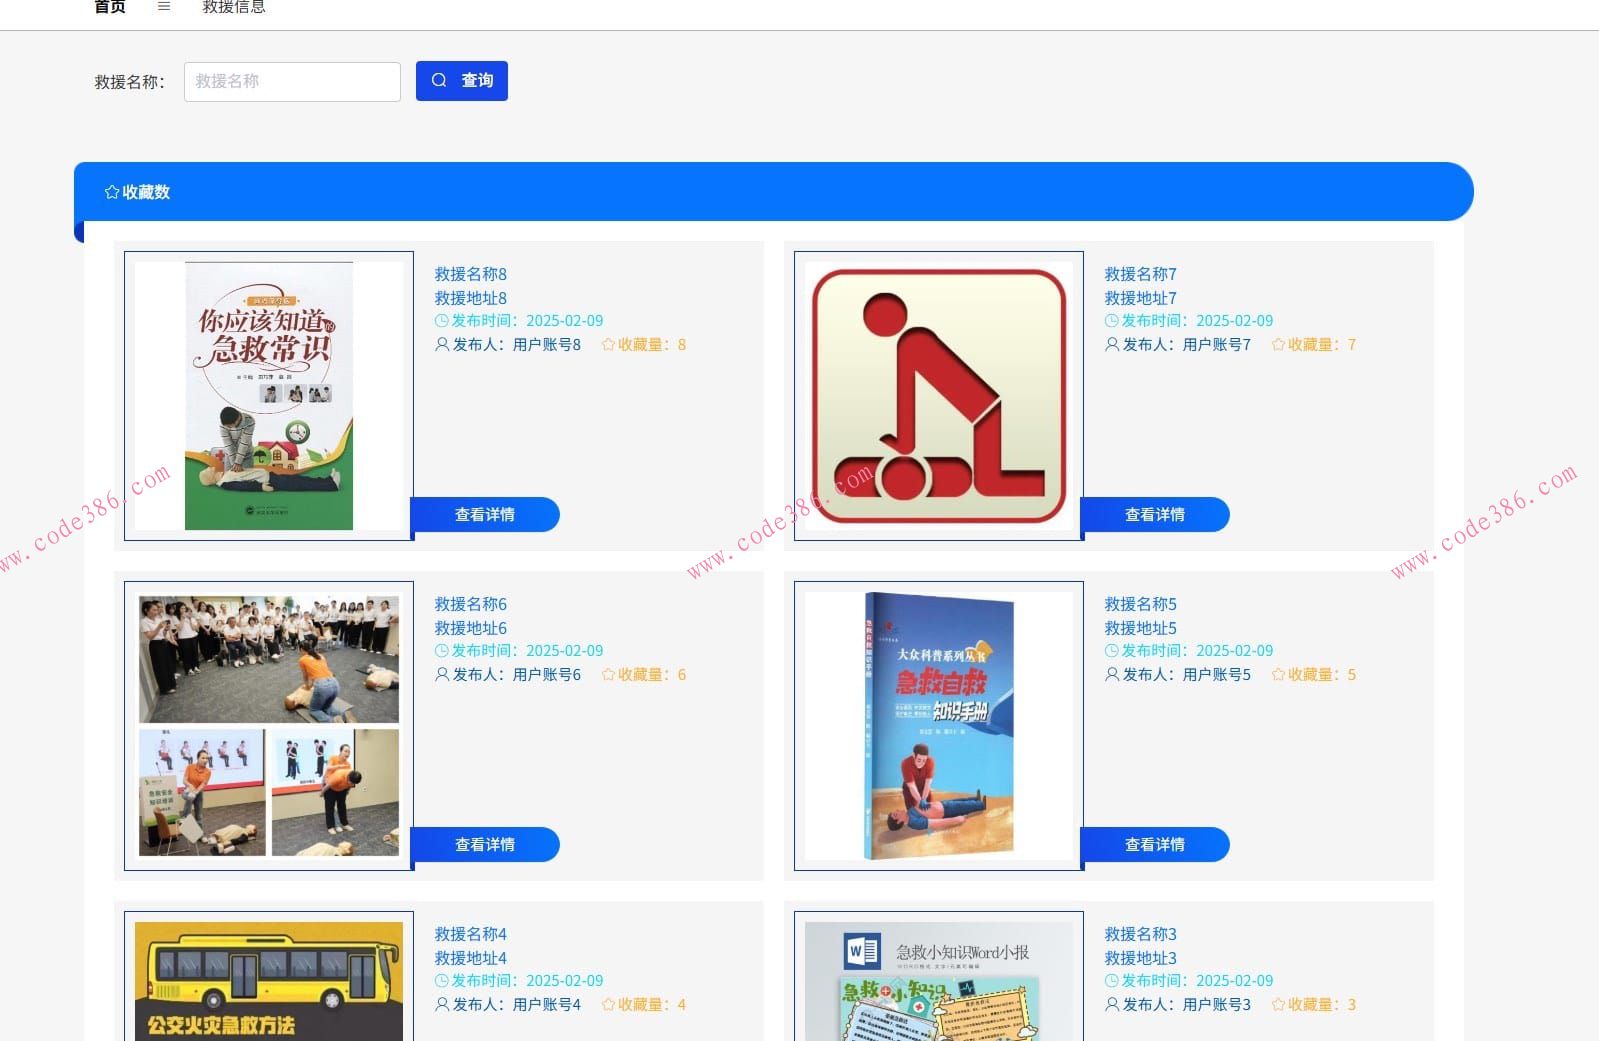Click the 救援名称5 title text
The width and height of the screenshot is (1599, 1041).
coord(1140,604)
